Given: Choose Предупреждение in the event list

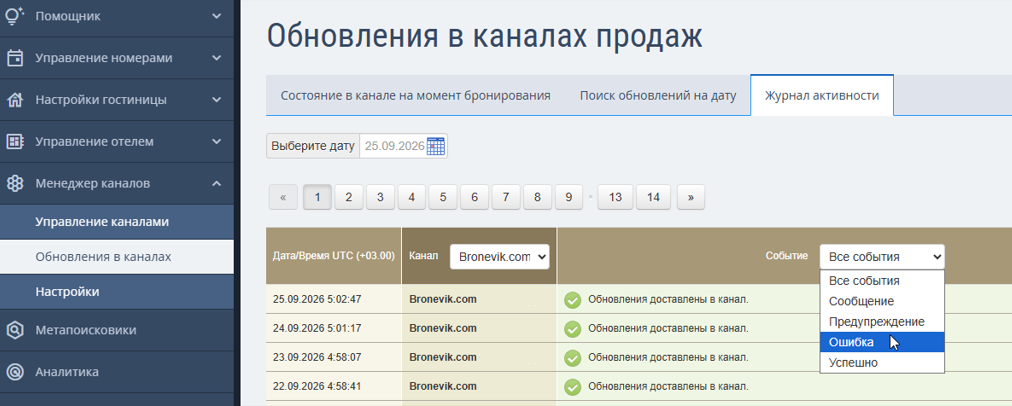Looking at the screenshot, I should (882, 321).
